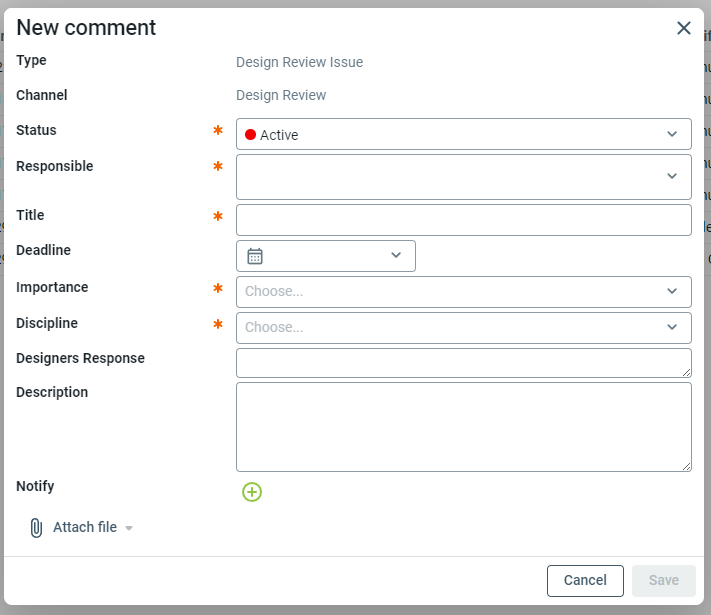Open the Discipline Choose... dropdown
The height and width of the screenshot is (615, 711).
click(463, 328)
